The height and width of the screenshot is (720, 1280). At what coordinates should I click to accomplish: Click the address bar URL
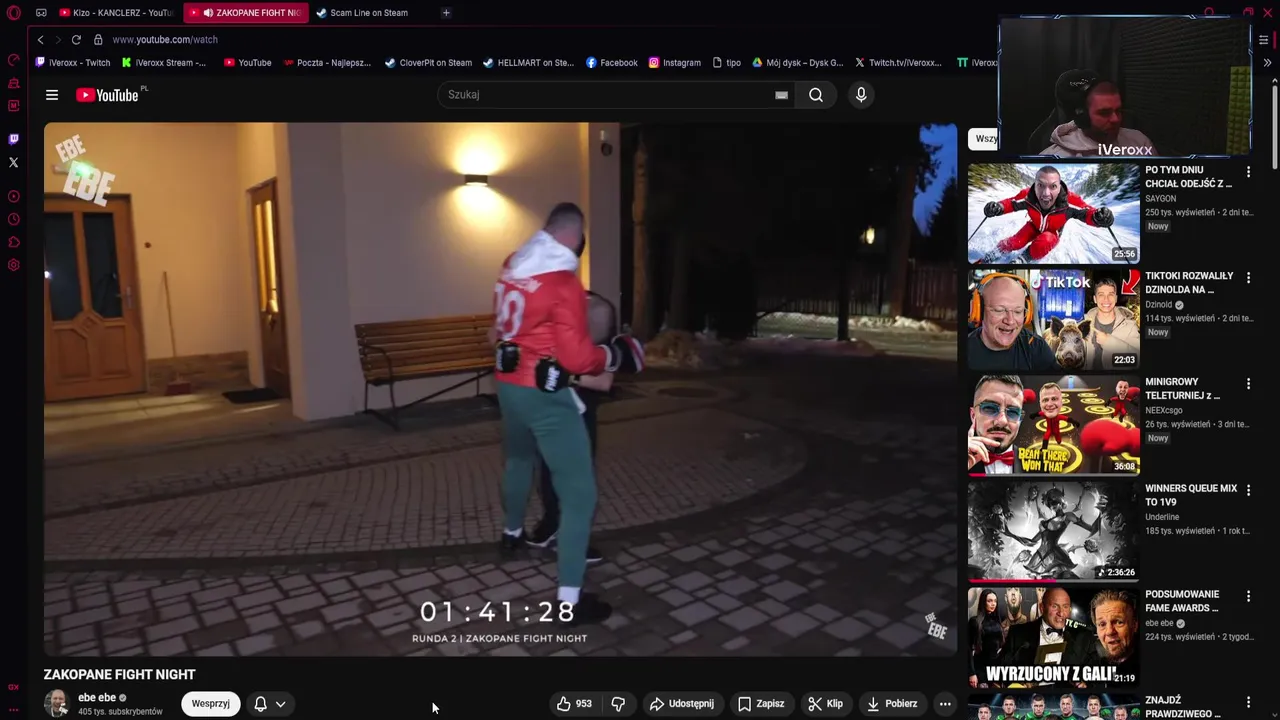coord(165,40)
